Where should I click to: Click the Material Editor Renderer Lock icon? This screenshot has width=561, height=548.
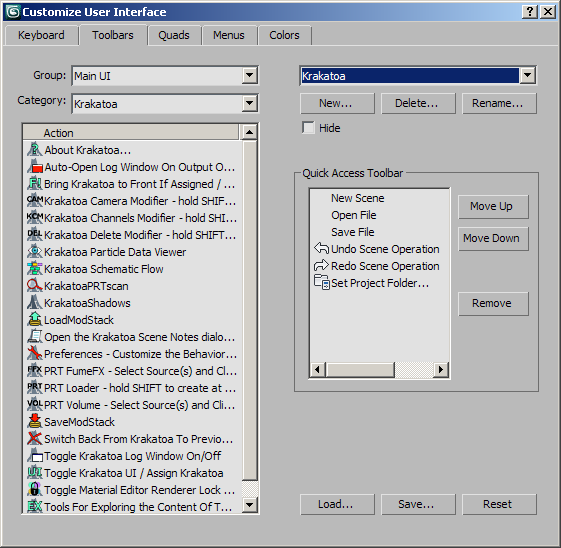click(x=35, y=489)
